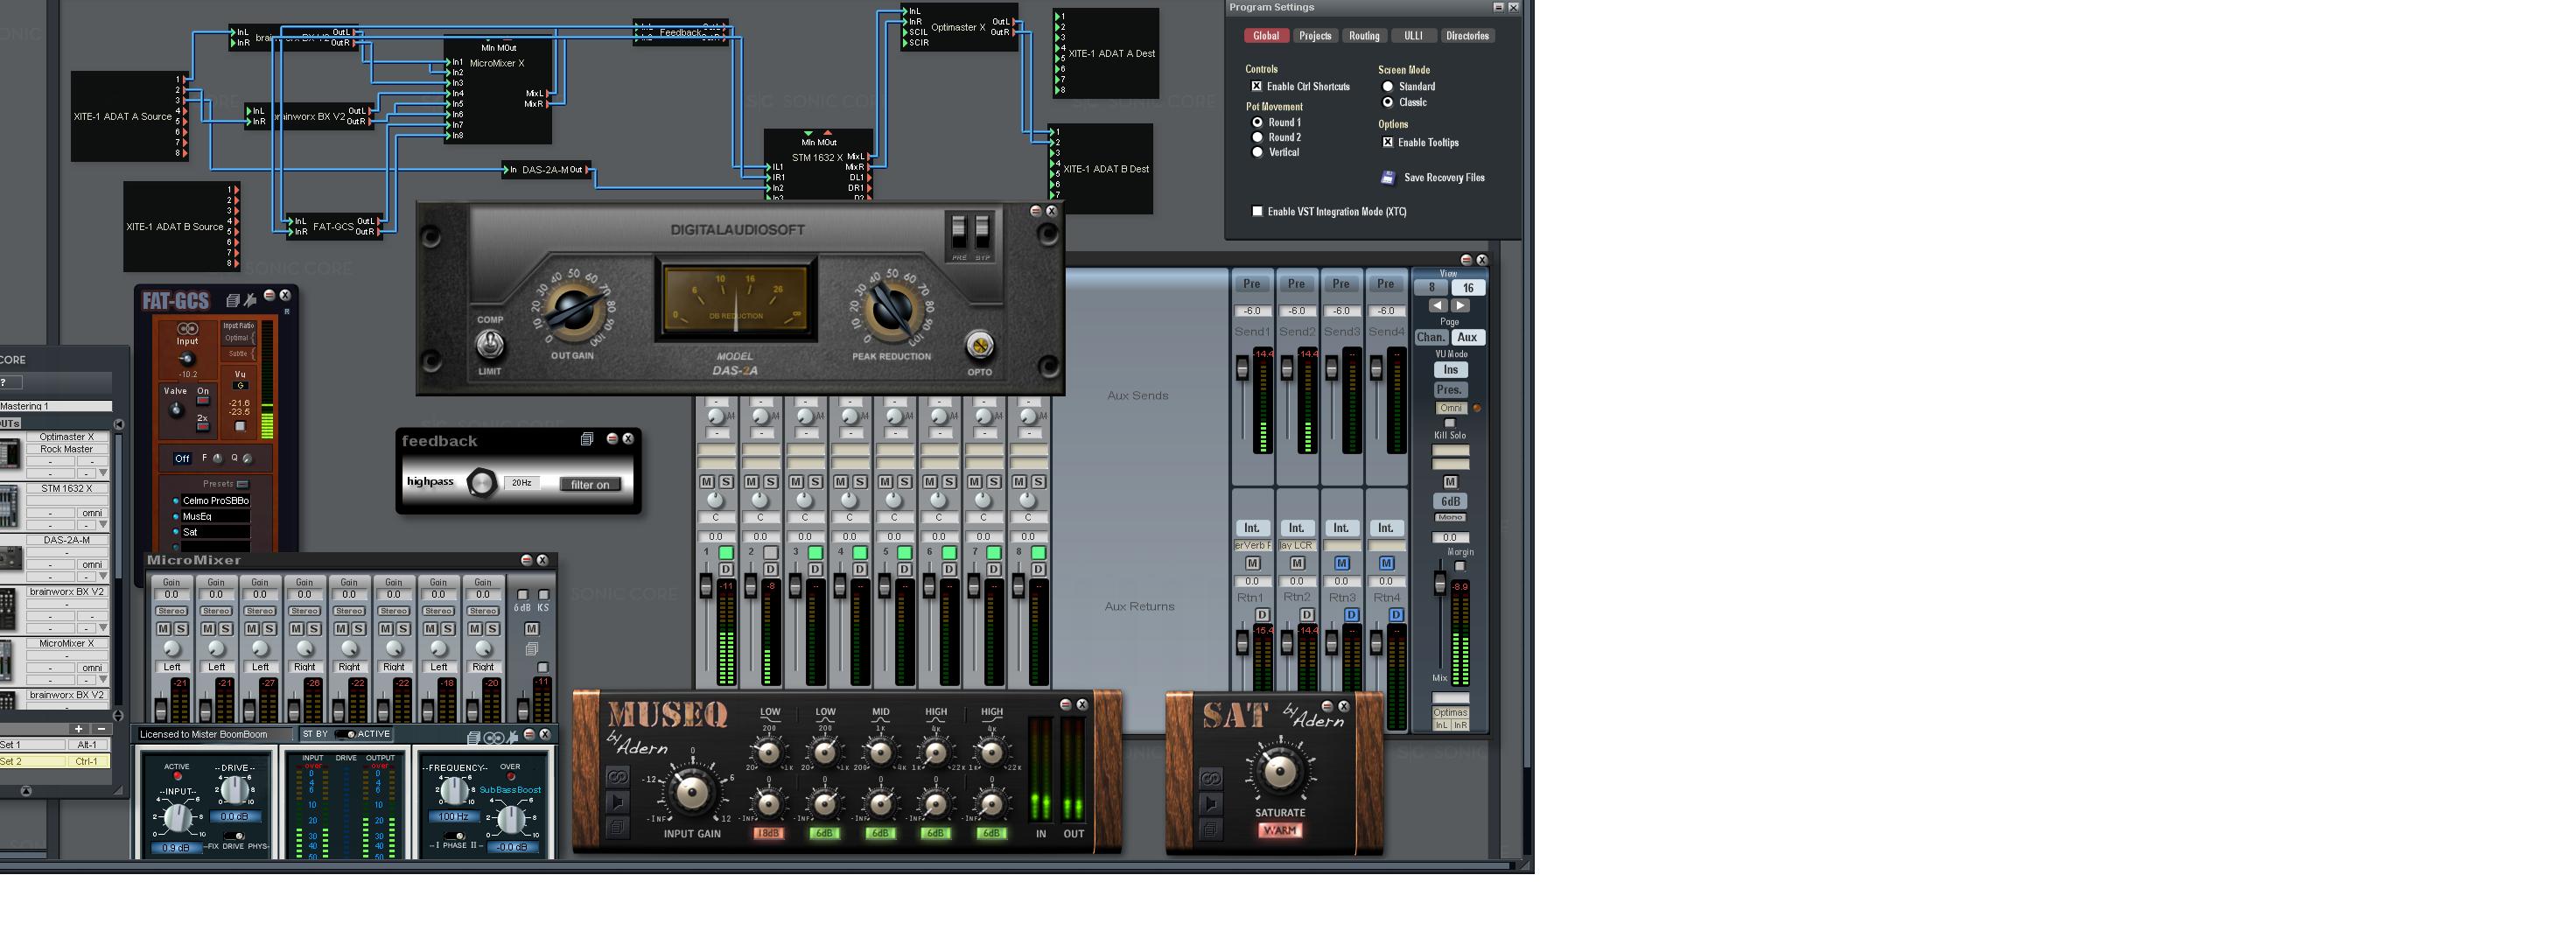2576x945 pixels.
Task: Open MUSEQ preset pages icon
Action: pos(617,827)
